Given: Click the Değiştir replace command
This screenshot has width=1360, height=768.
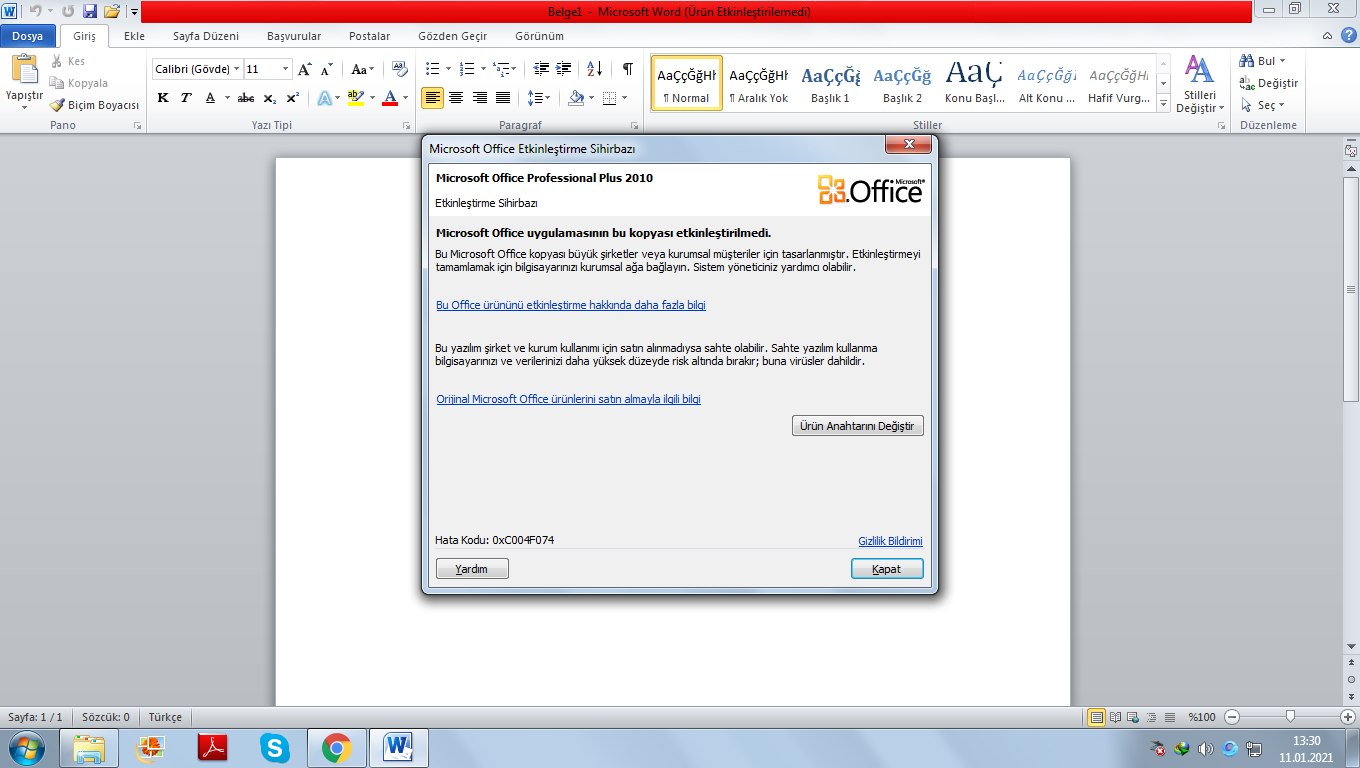Looking at the screenshot, I should click(1268, 83).
